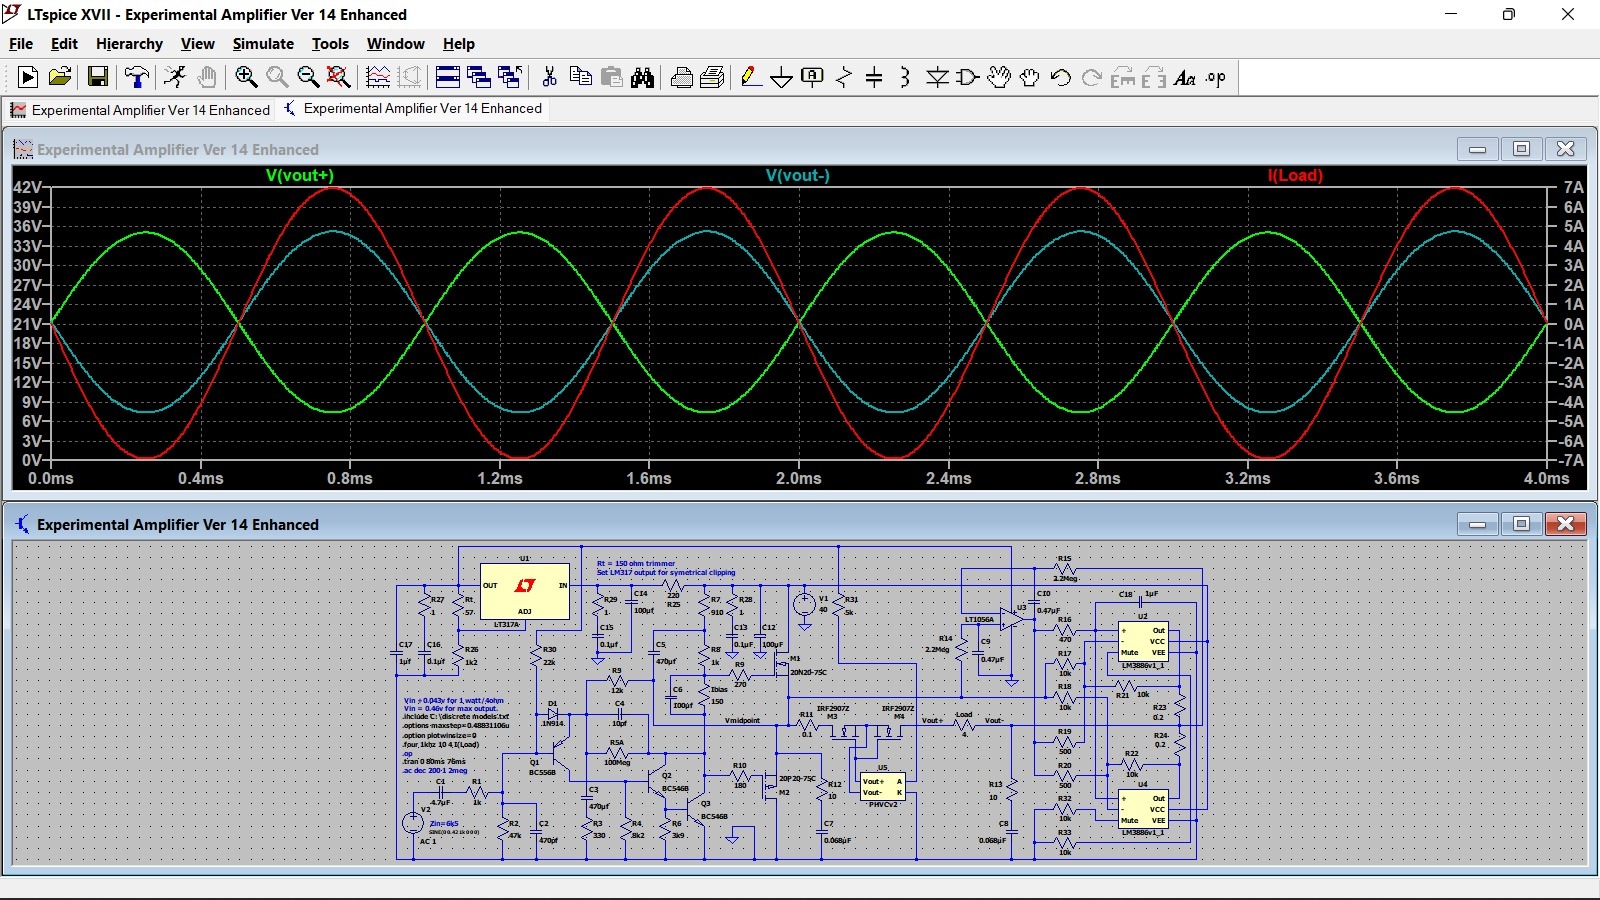This screenshot has height=900, width=1600.
Task: Open the Window menu
Action: click(x=395, y=44)
